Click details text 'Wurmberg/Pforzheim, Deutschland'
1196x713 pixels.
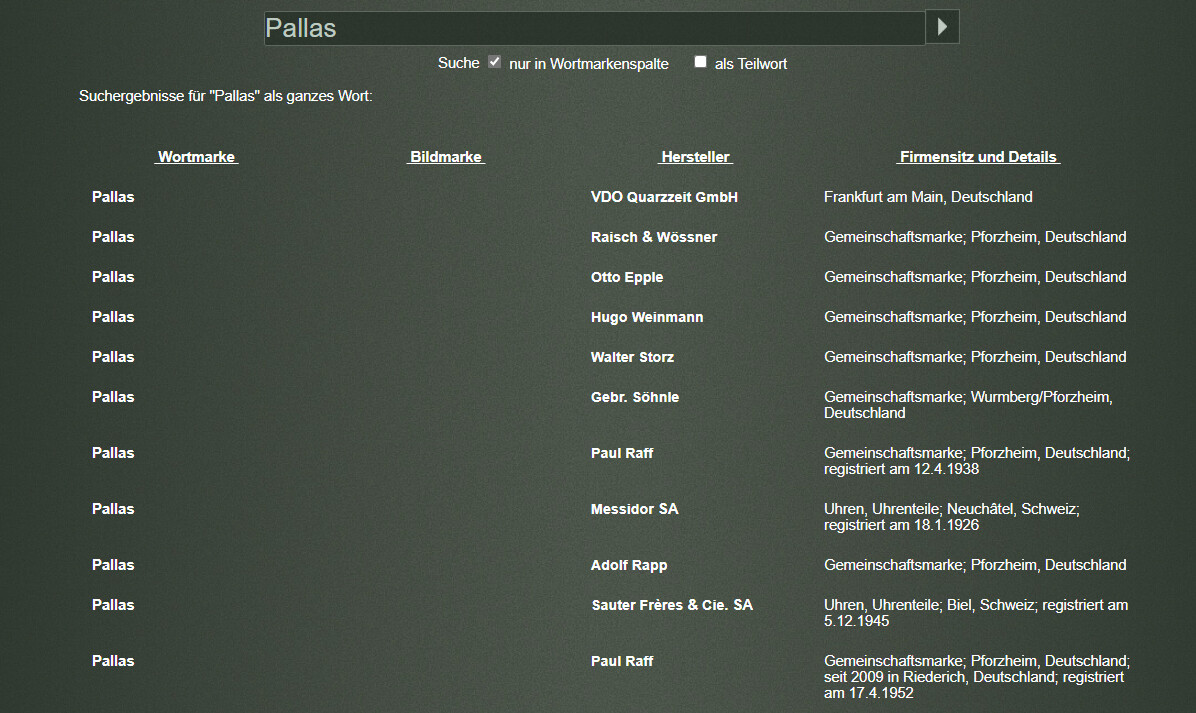pos(968,405)
